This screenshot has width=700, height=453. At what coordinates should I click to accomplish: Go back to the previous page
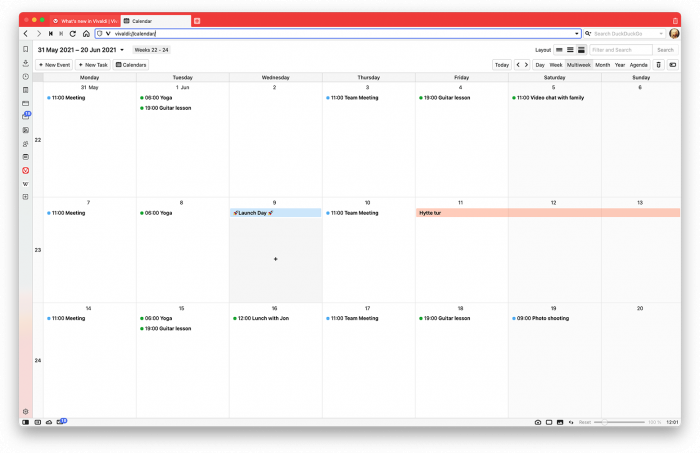point(26,33)
